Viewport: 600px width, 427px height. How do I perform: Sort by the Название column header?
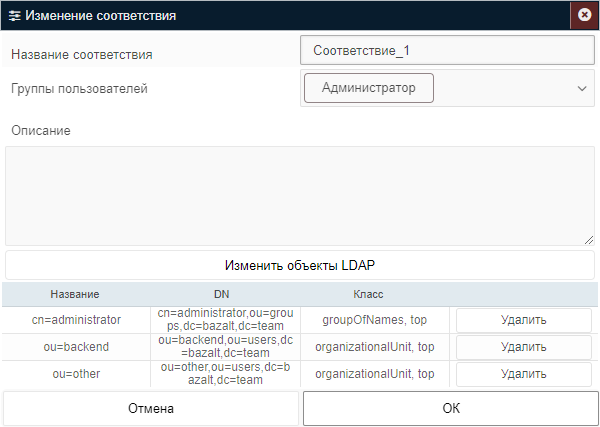tap(76, 294)
